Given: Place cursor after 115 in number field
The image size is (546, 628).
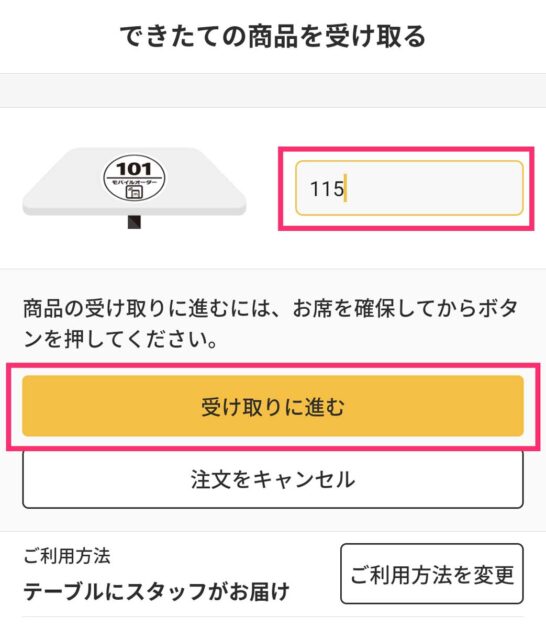Looking at the screenshot, I should (346, 188).
